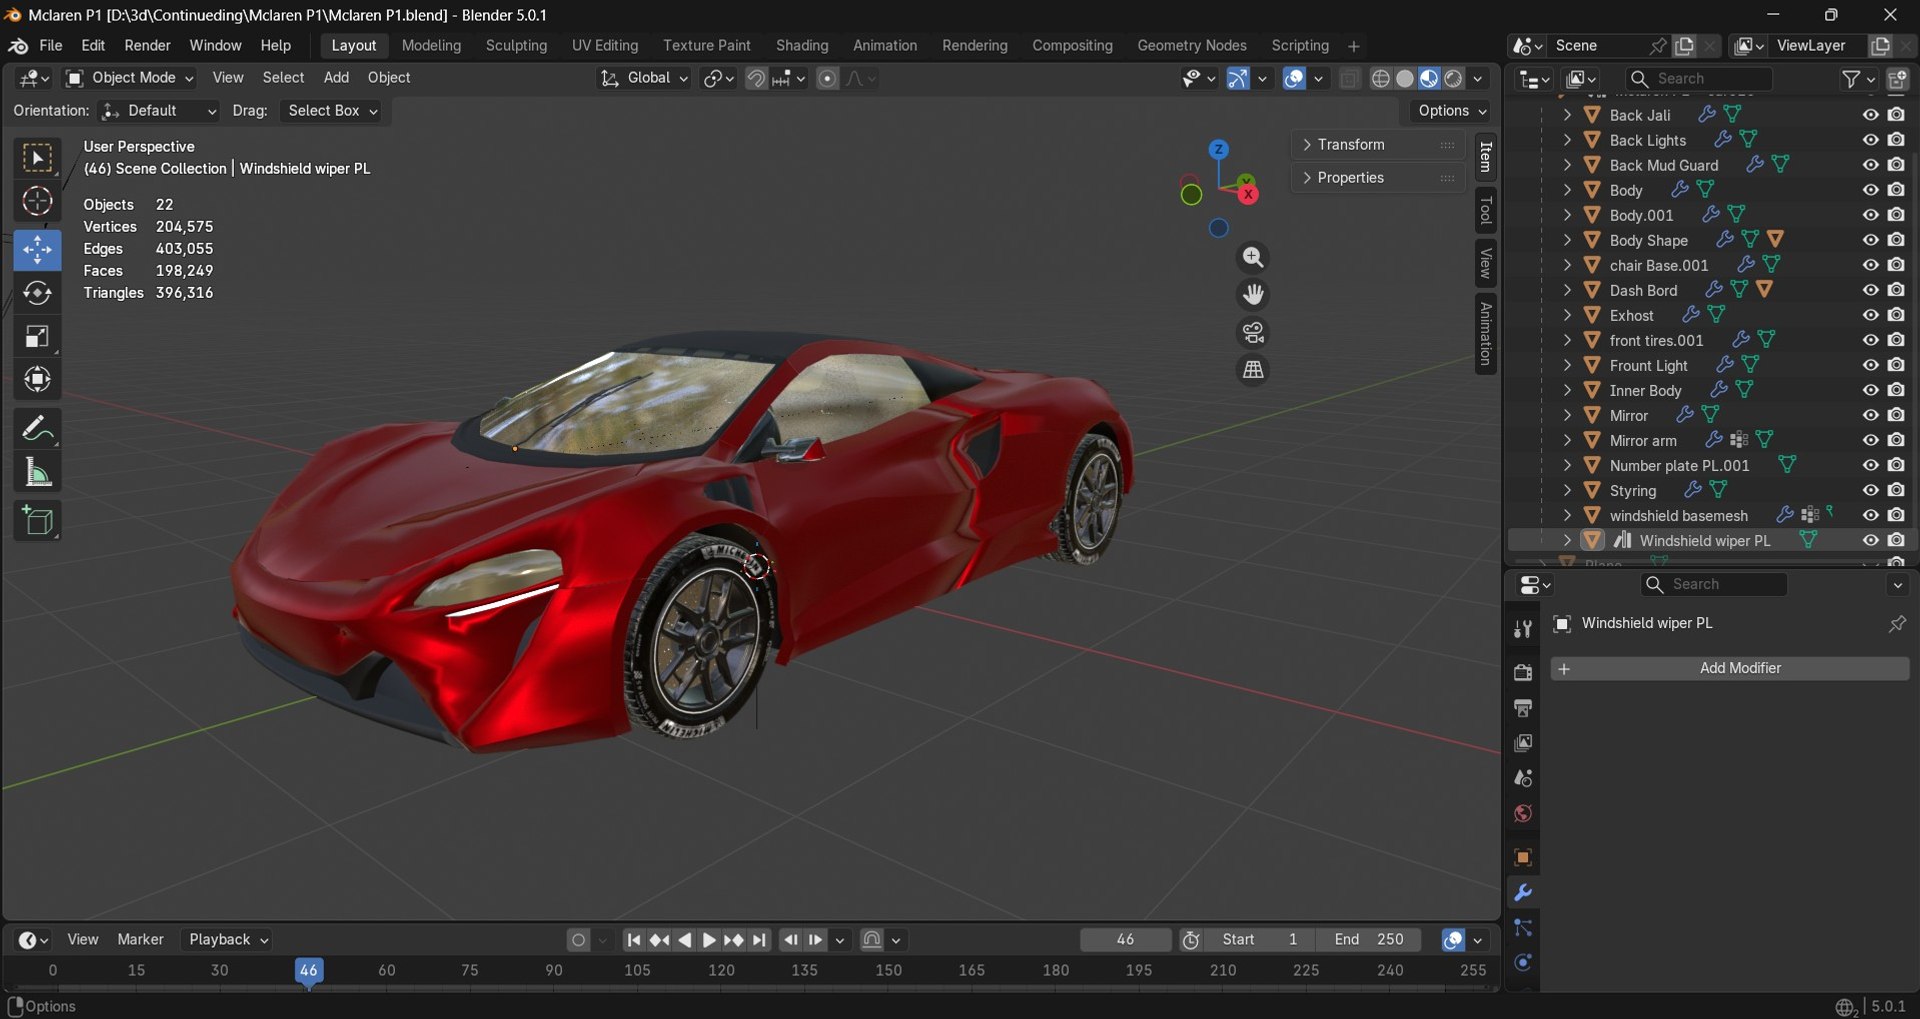
Task: Click the viewport zoom magnifier icon
Action: [x=1253, y=258]
